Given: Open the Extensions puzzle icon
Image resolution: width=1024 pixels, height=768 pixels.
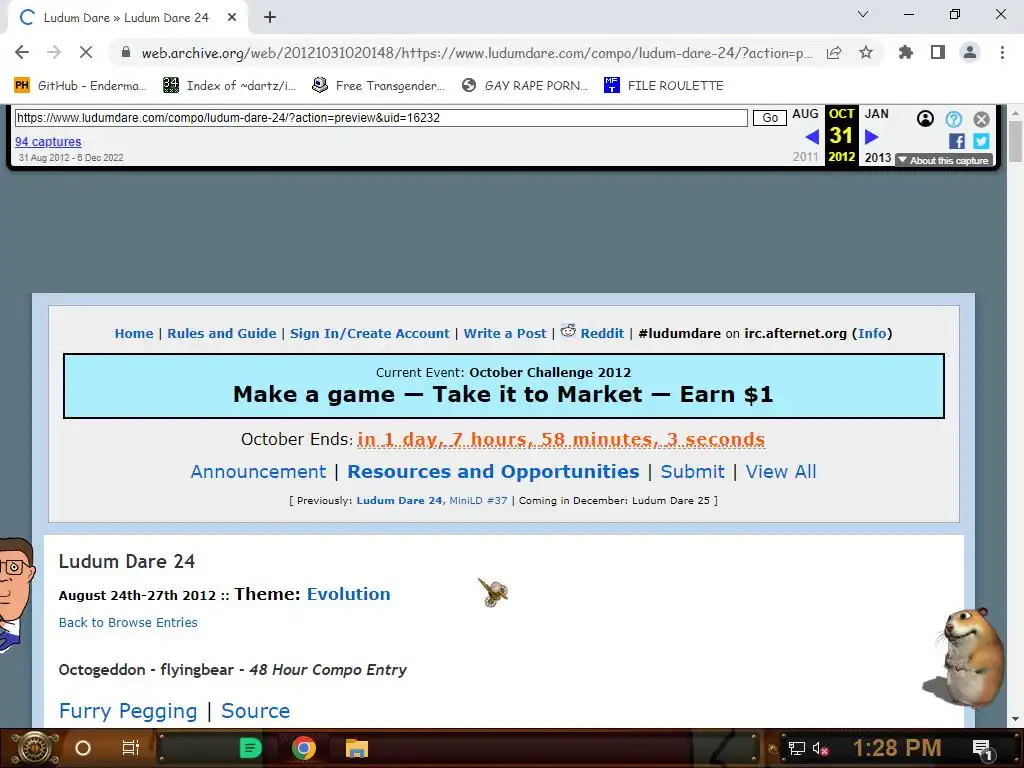Looking at the screenshot, I should click(x=906, y=52).
